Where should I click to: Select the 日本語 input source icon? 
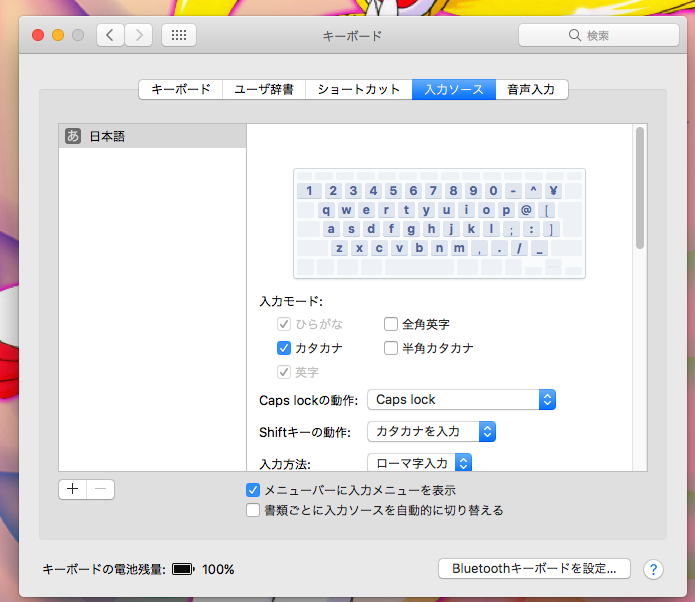pyautogui.click(x=72, y=136)
